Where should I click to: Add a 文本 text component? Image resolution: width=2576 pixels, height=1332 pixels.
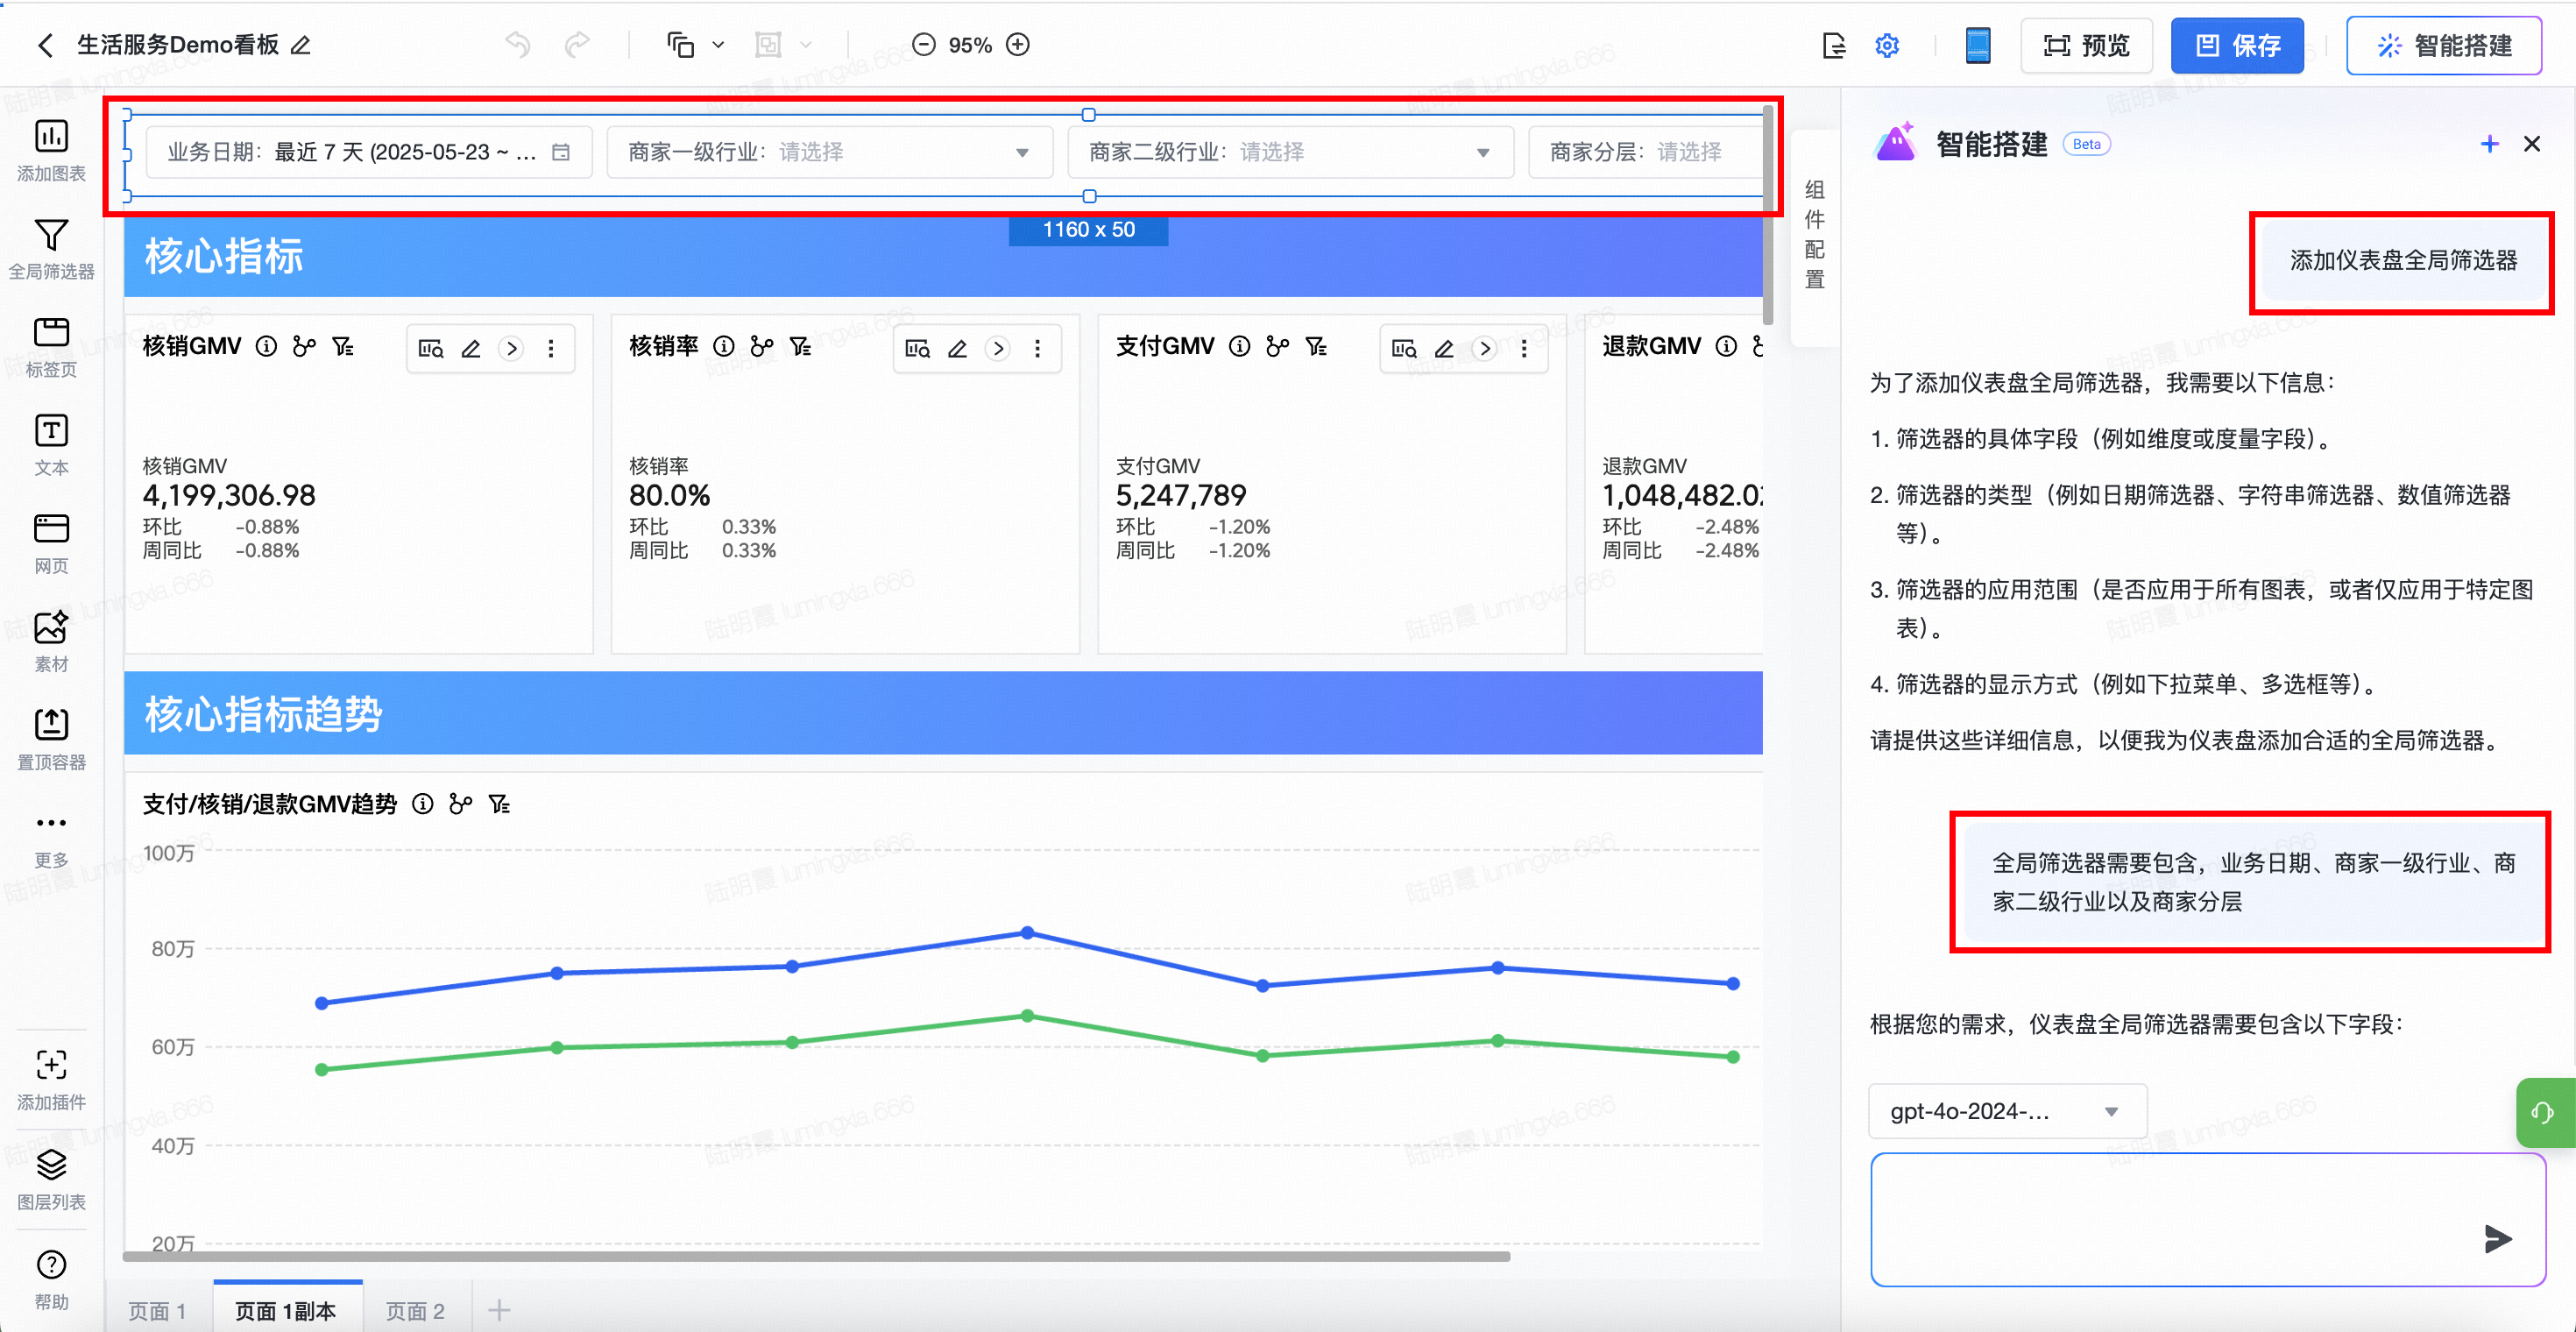click(x=51, y=431)
